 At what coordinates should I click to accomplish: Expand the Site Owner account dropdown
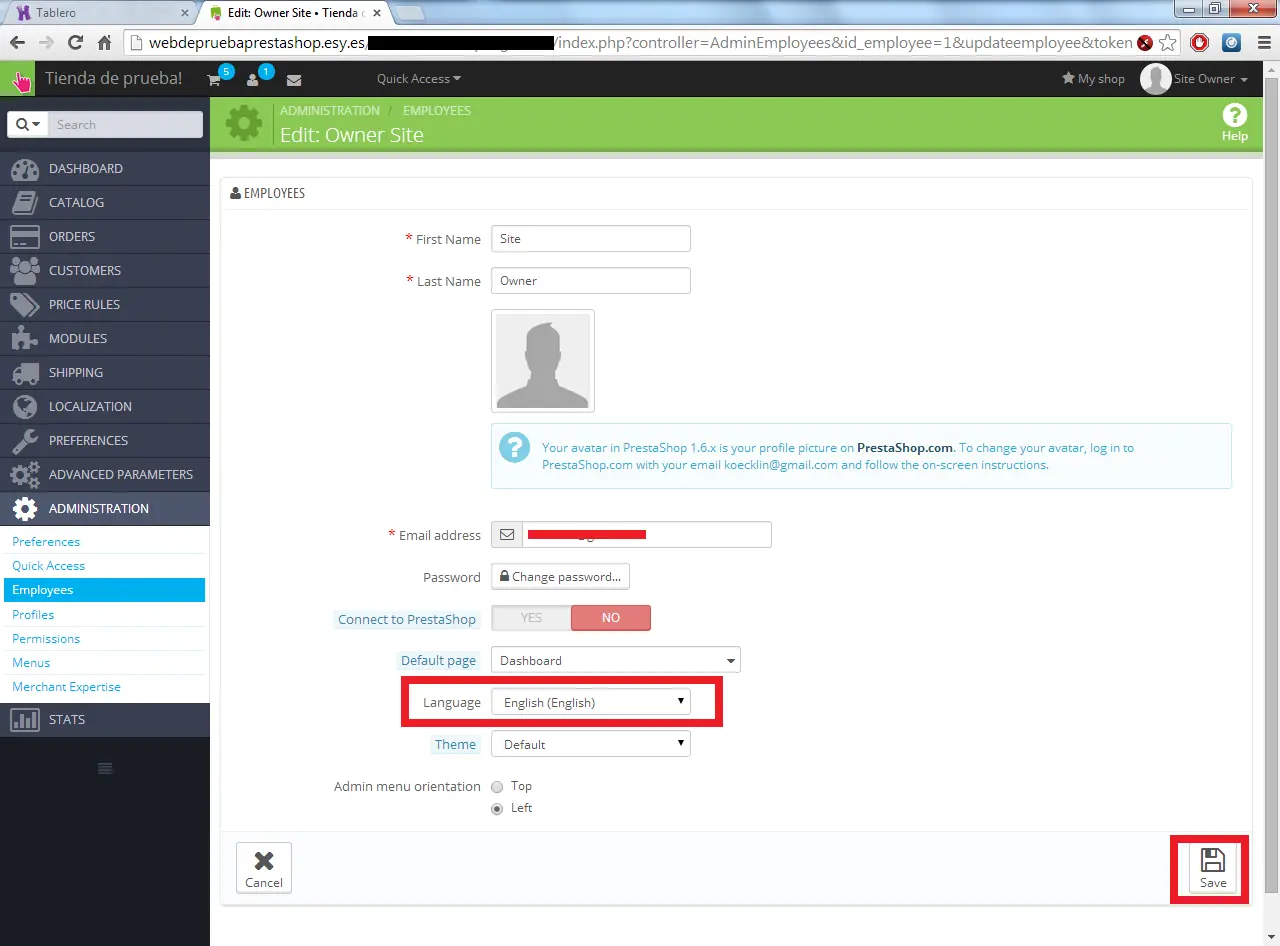click(1211, 79)
